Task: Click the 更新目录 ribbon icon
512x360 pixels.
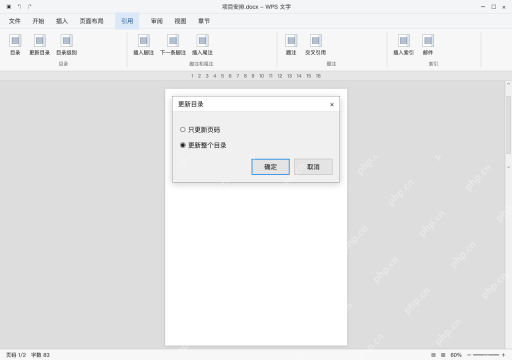Action: tap(40, 41)
